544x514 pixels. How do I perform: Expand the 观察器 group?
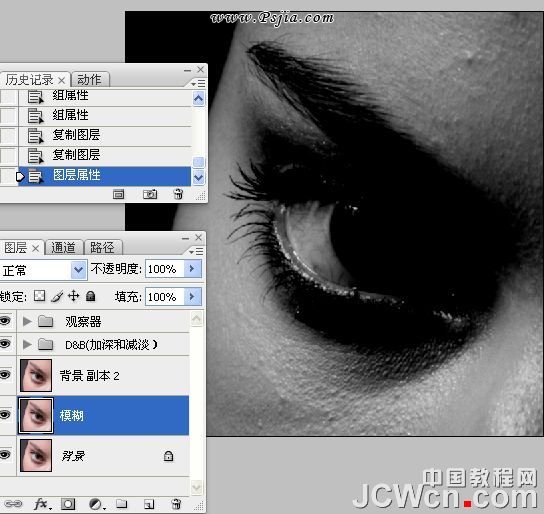click(27, 322)
